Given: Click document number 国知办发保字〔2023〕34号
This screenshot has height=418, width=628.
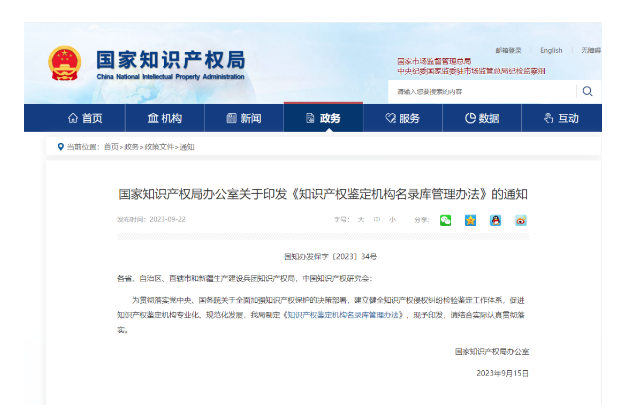Looking at the screenshot, I should [x=330, y=257].
